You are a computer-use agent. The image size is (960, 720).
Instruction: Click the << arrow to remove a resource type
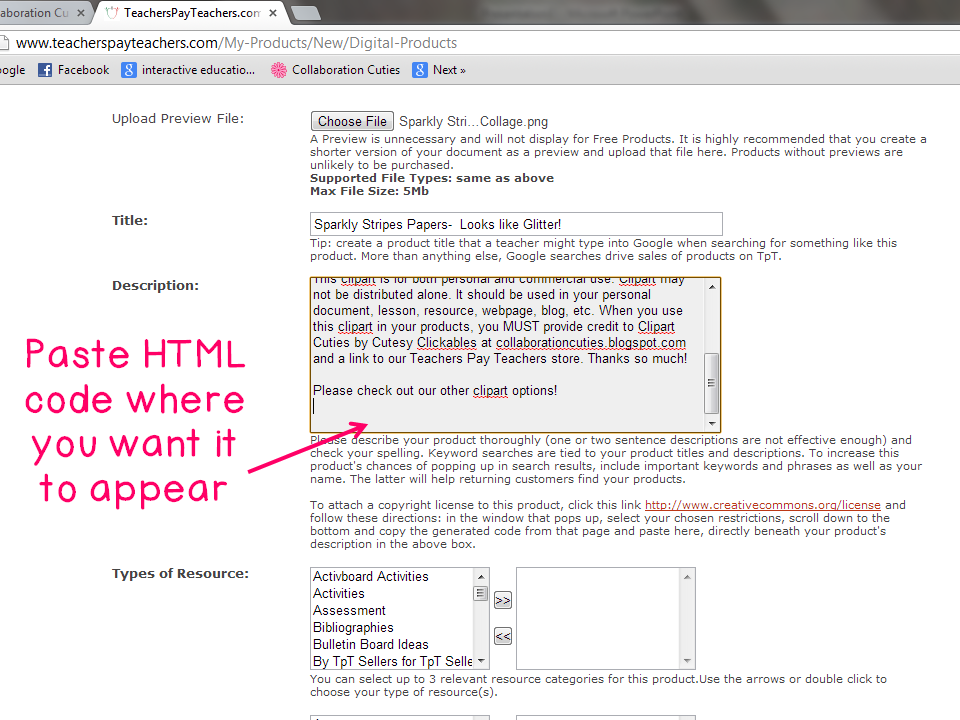click(502, 636)
